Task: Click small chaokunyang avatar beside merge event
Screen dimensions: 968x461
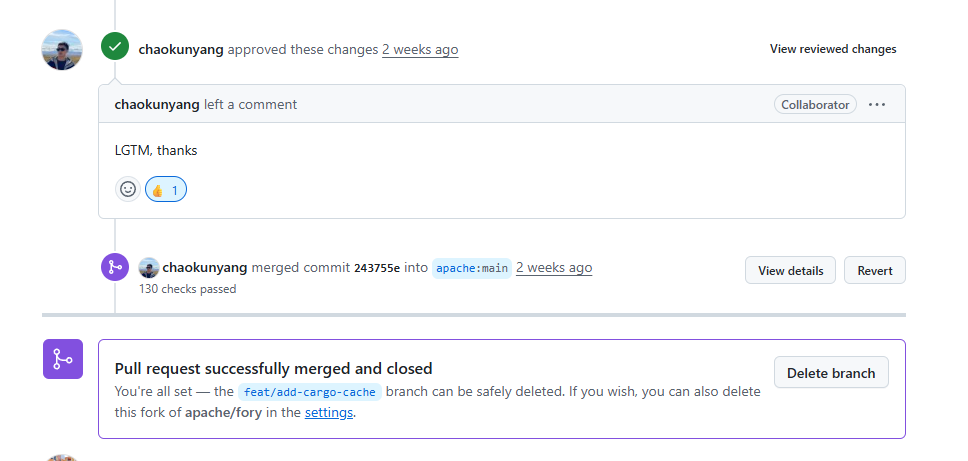Action: point(149,268)
